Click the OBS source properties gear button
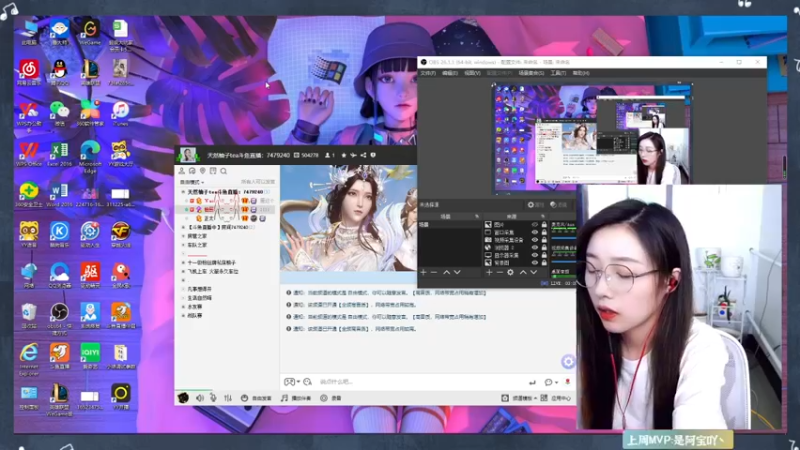The width and height of the screenshot is (800, 450). point(536,205)
